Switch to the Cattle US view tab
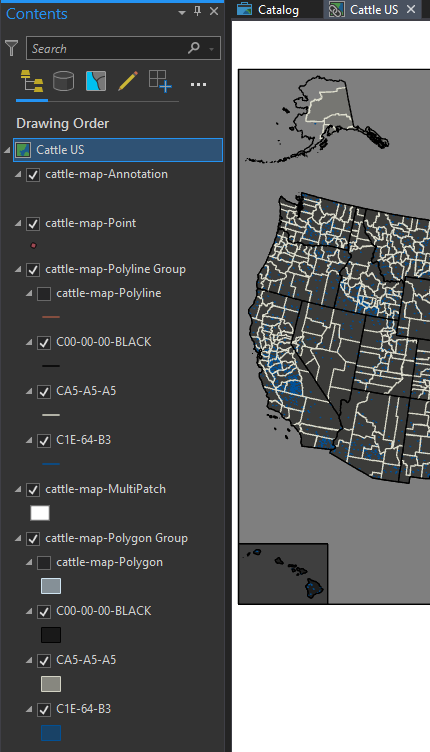Image resolution: width=430 pixels, height=752 pixels. click(x=374, y=10)
